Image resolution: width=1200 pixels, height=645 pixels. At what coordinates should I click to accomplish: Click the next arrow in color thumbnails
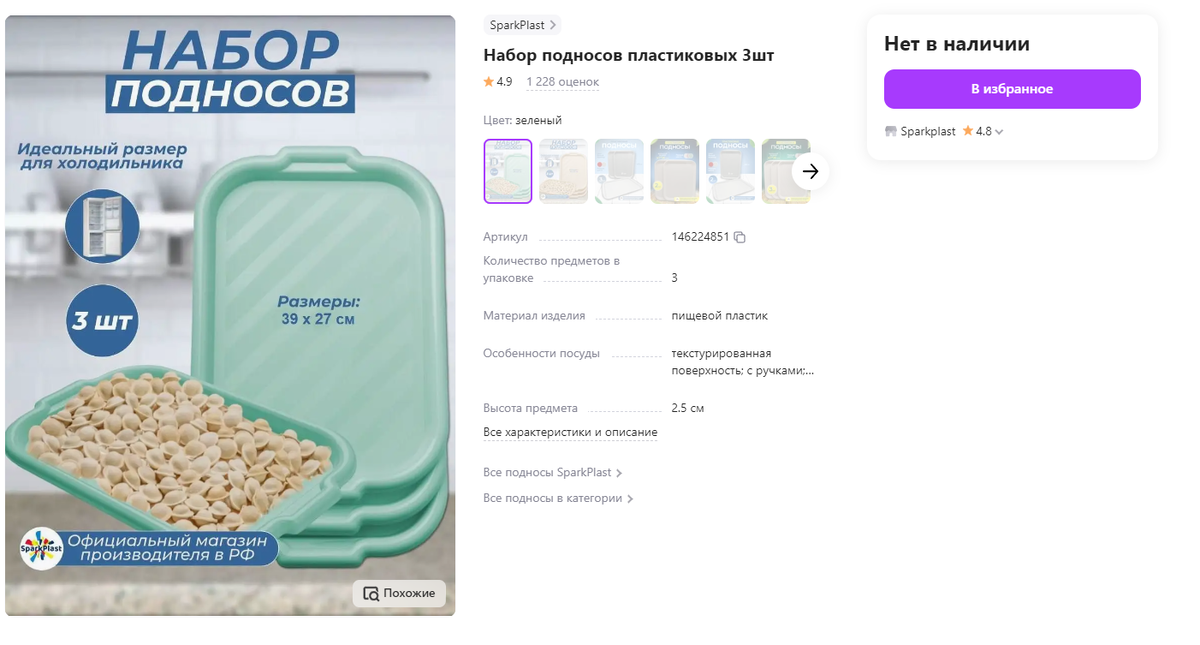pyautogui.click(x=810, y=171)
